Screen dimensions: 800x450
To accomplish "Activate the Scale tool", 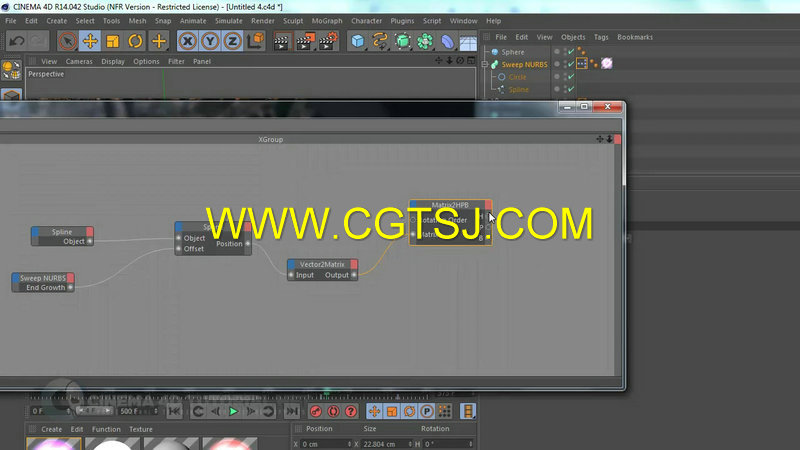I will coord(112,41).
